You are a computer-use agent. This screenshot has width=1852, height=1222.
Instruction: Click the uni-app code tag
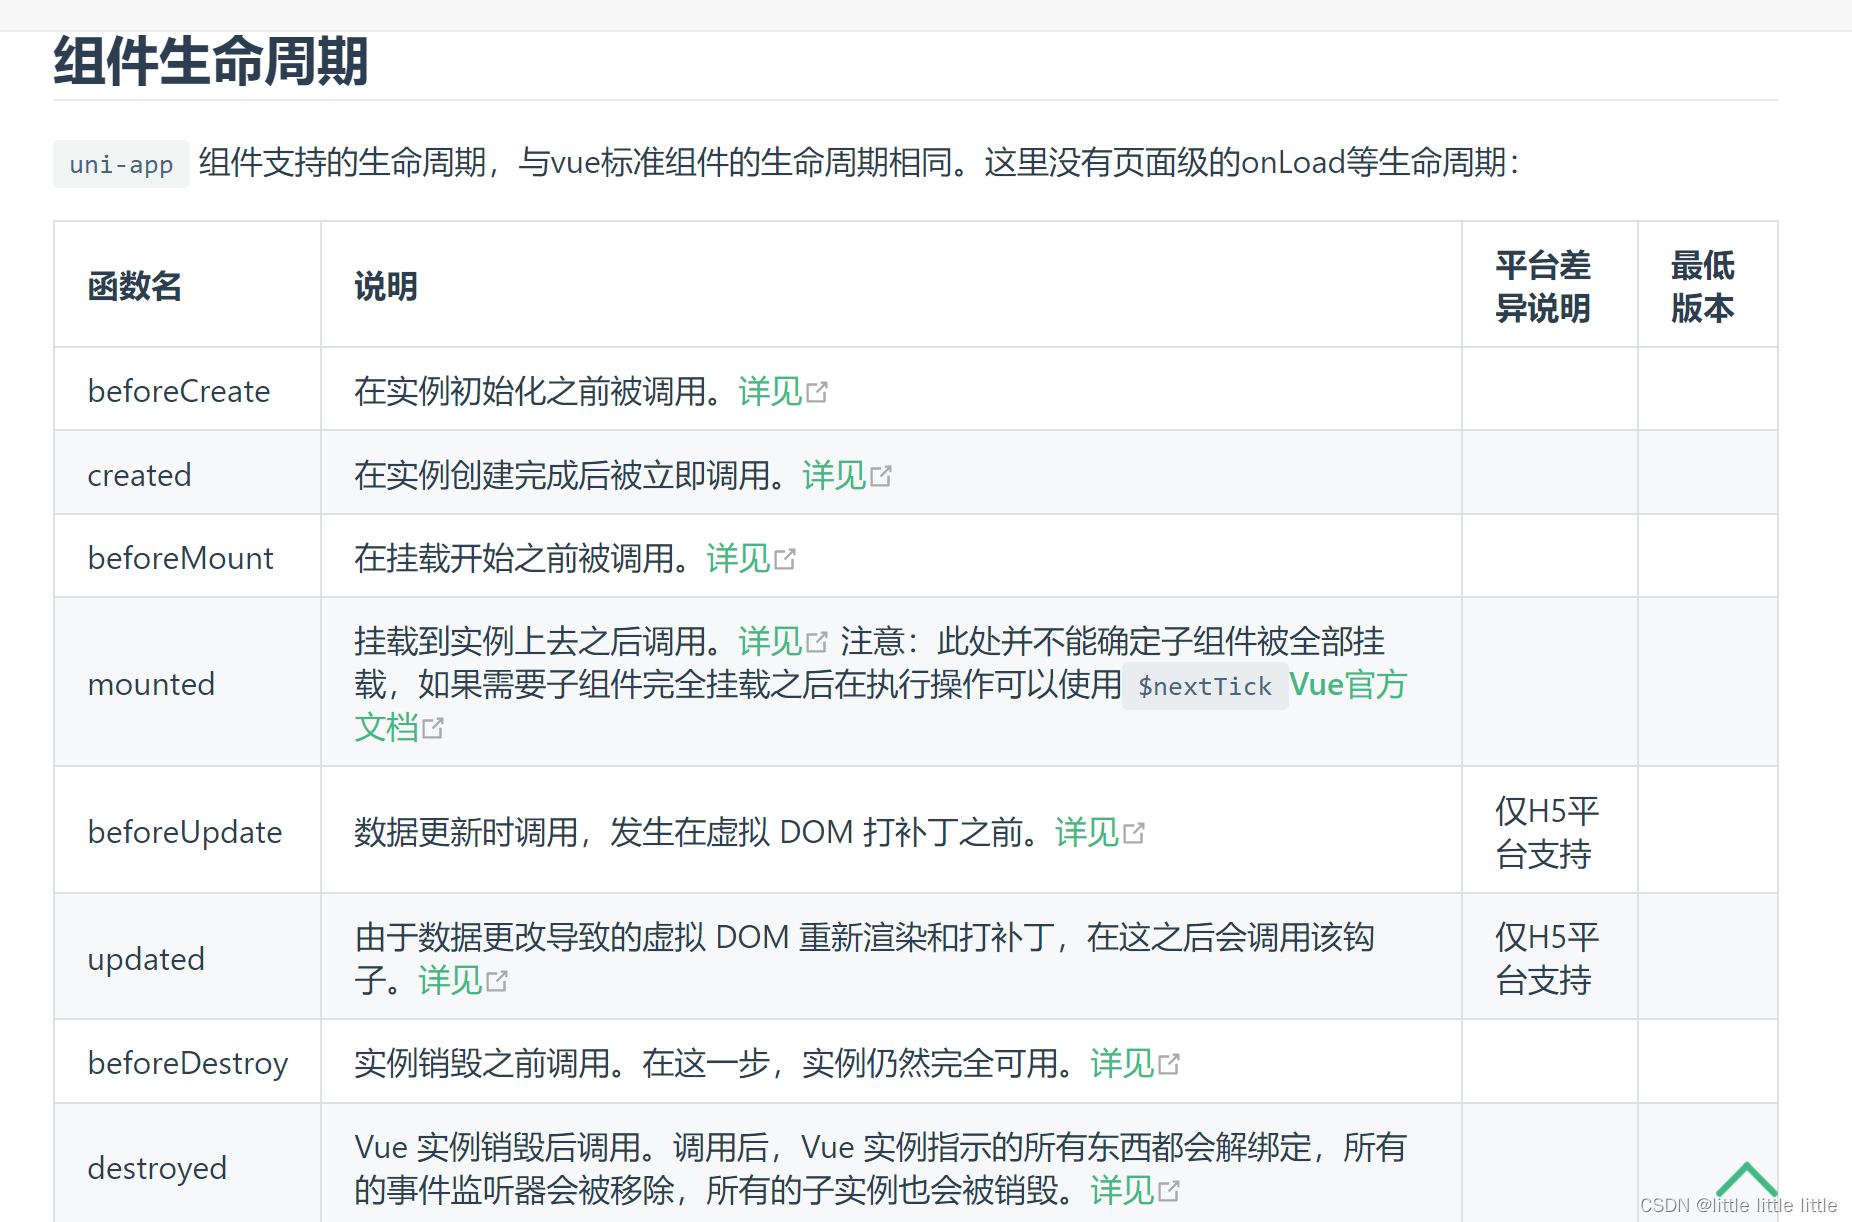(x=121, y=164)
